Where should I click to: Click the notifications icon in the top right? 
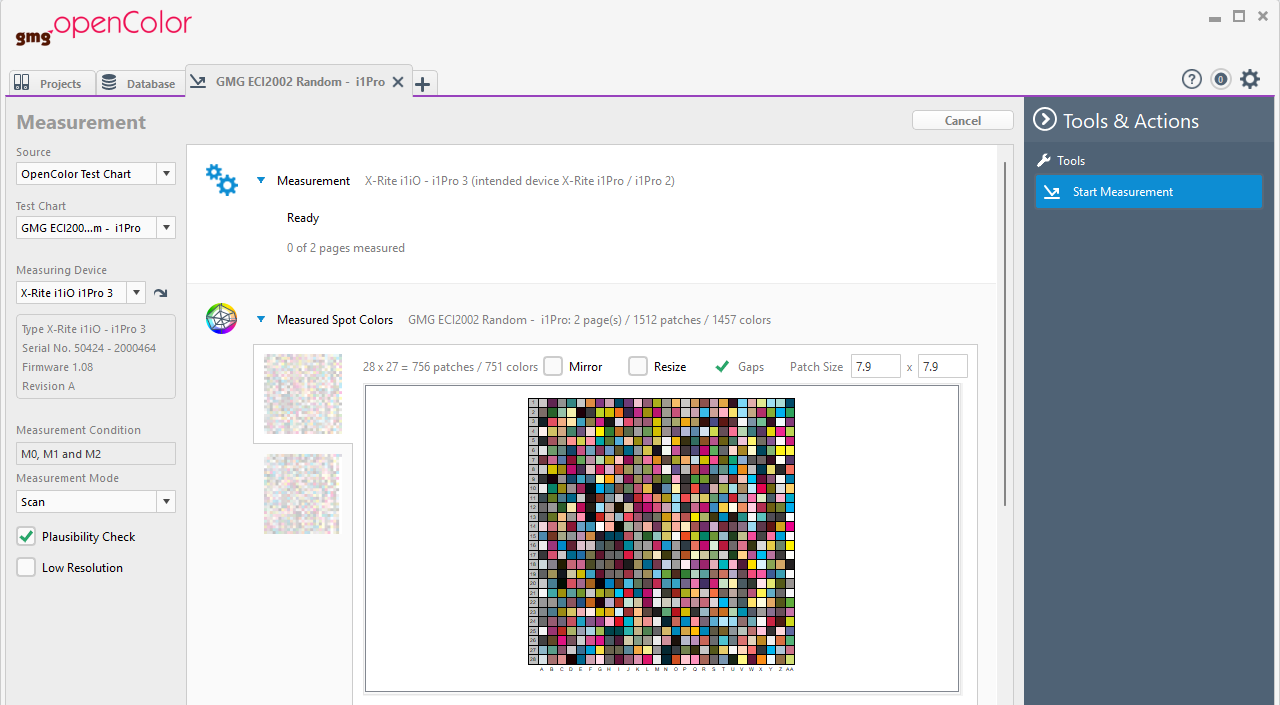(x=1221, y=79)
